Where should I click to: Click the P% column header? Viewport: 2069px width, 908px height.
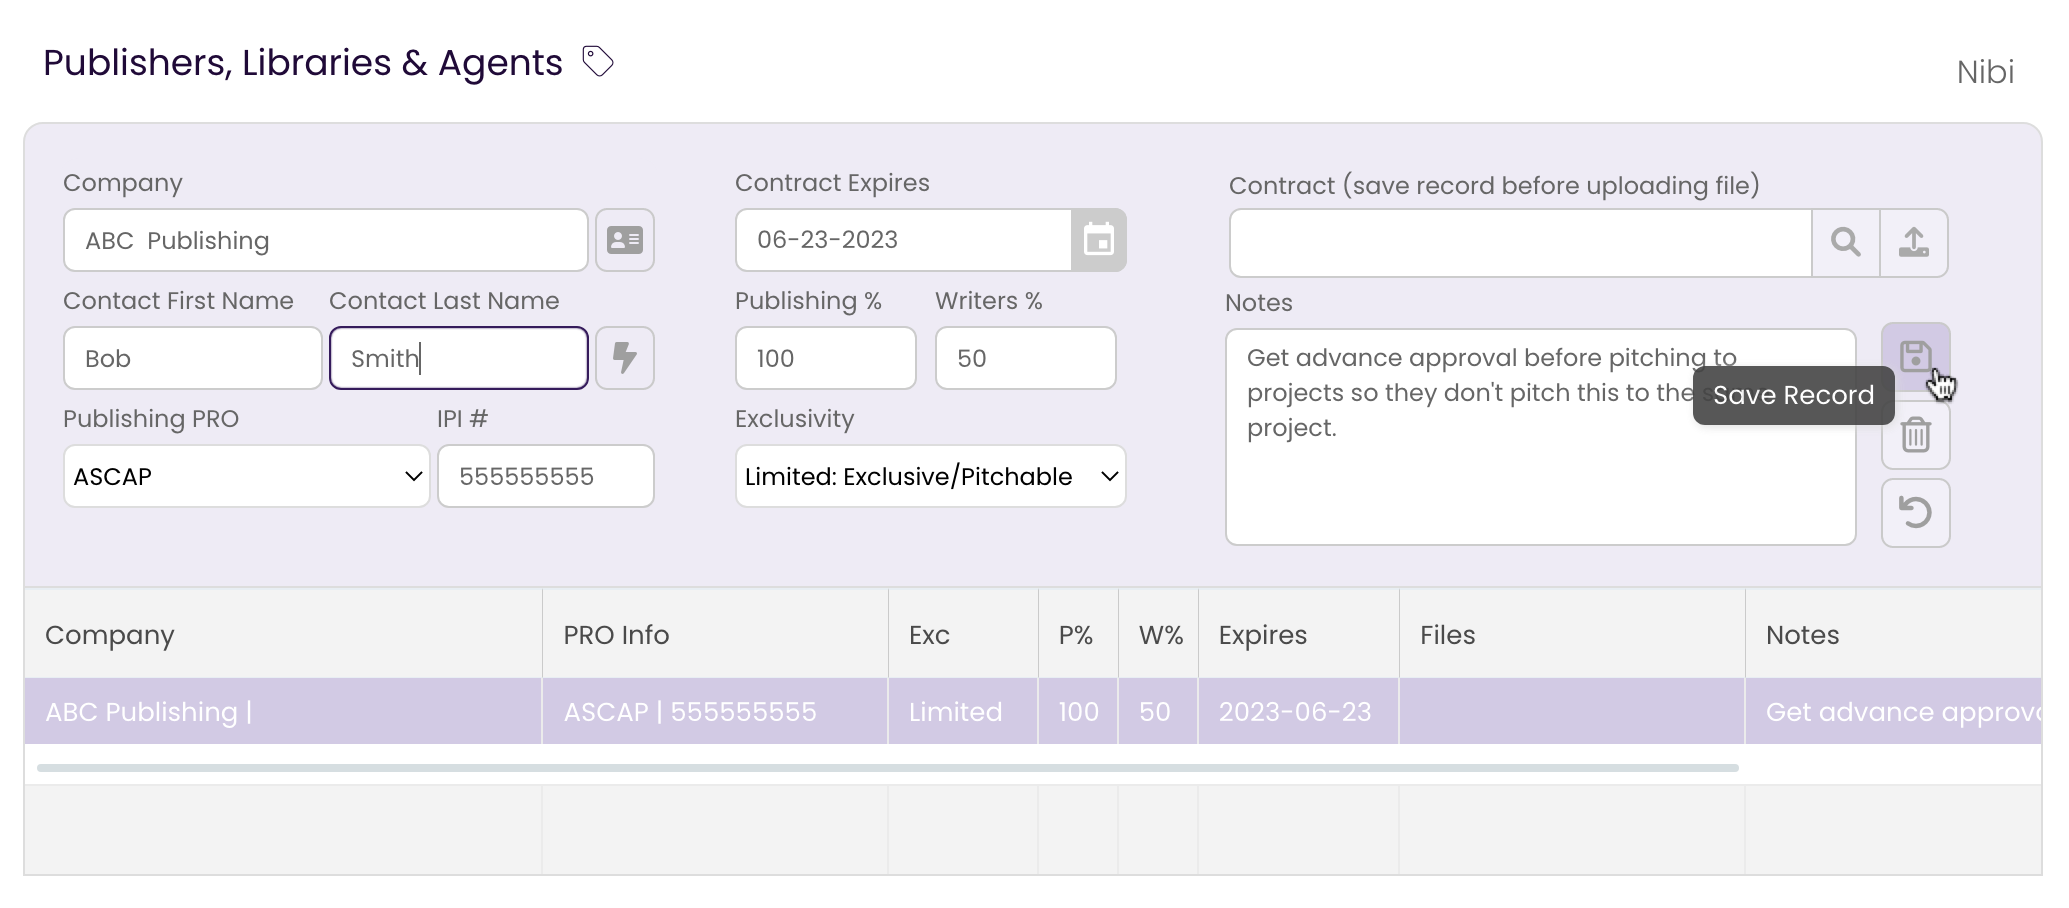[x=1078, y=634]
